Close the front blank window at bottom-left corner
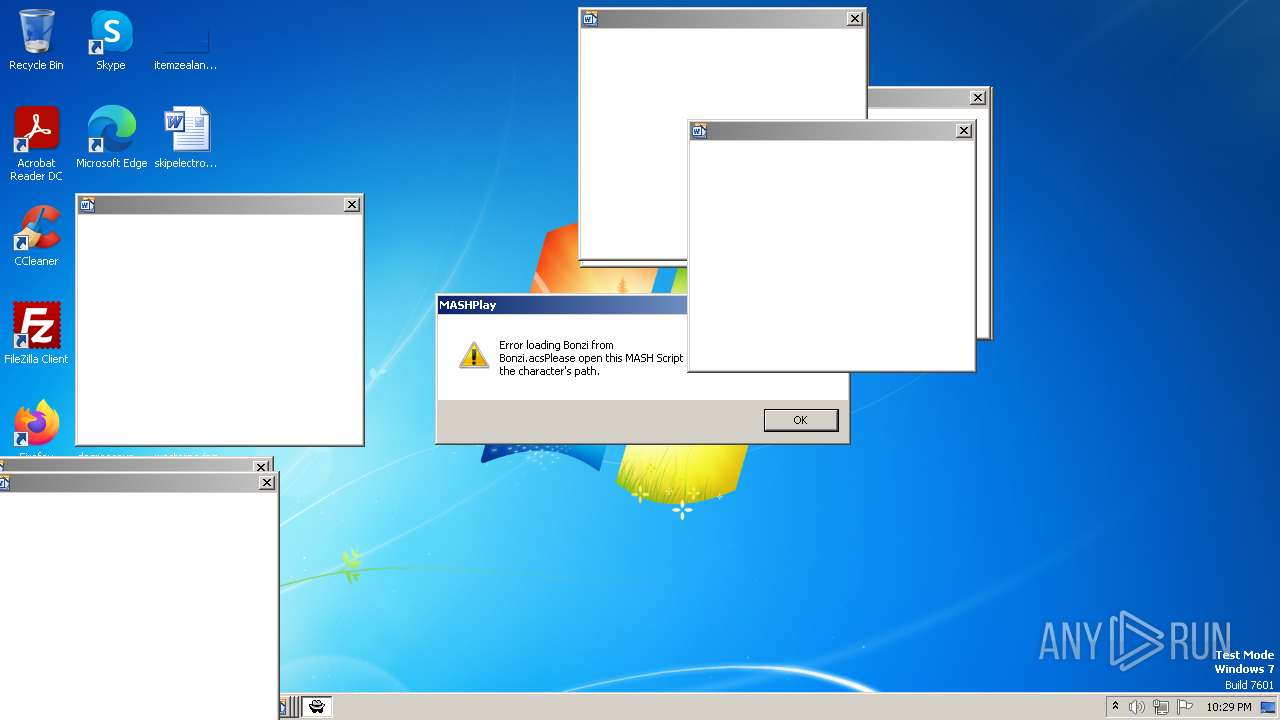Screen dimensions: 1280x720 (x=267, y=483)
